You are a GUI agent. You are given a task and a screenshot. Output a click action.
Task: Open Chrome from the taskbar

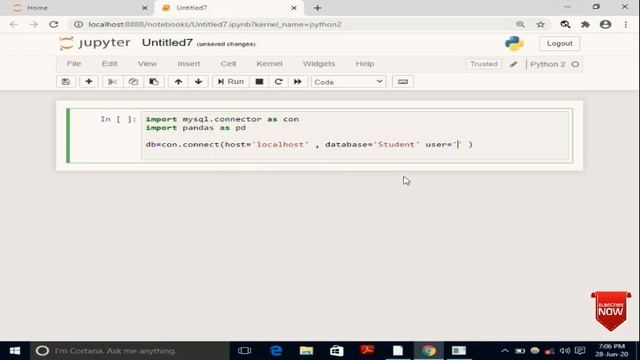point(428,351)
